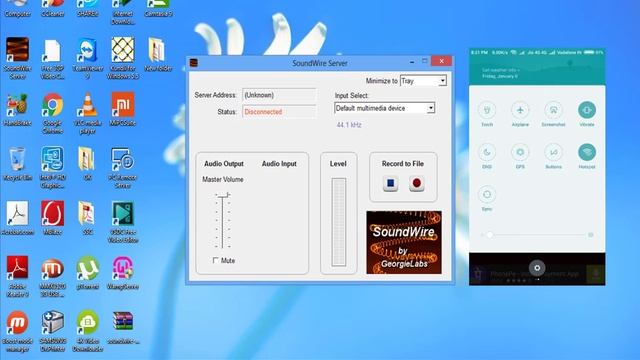This screenshot has height=360, width=640.
Task: Click the Level meter bar
Action: (x=339, y=222)
